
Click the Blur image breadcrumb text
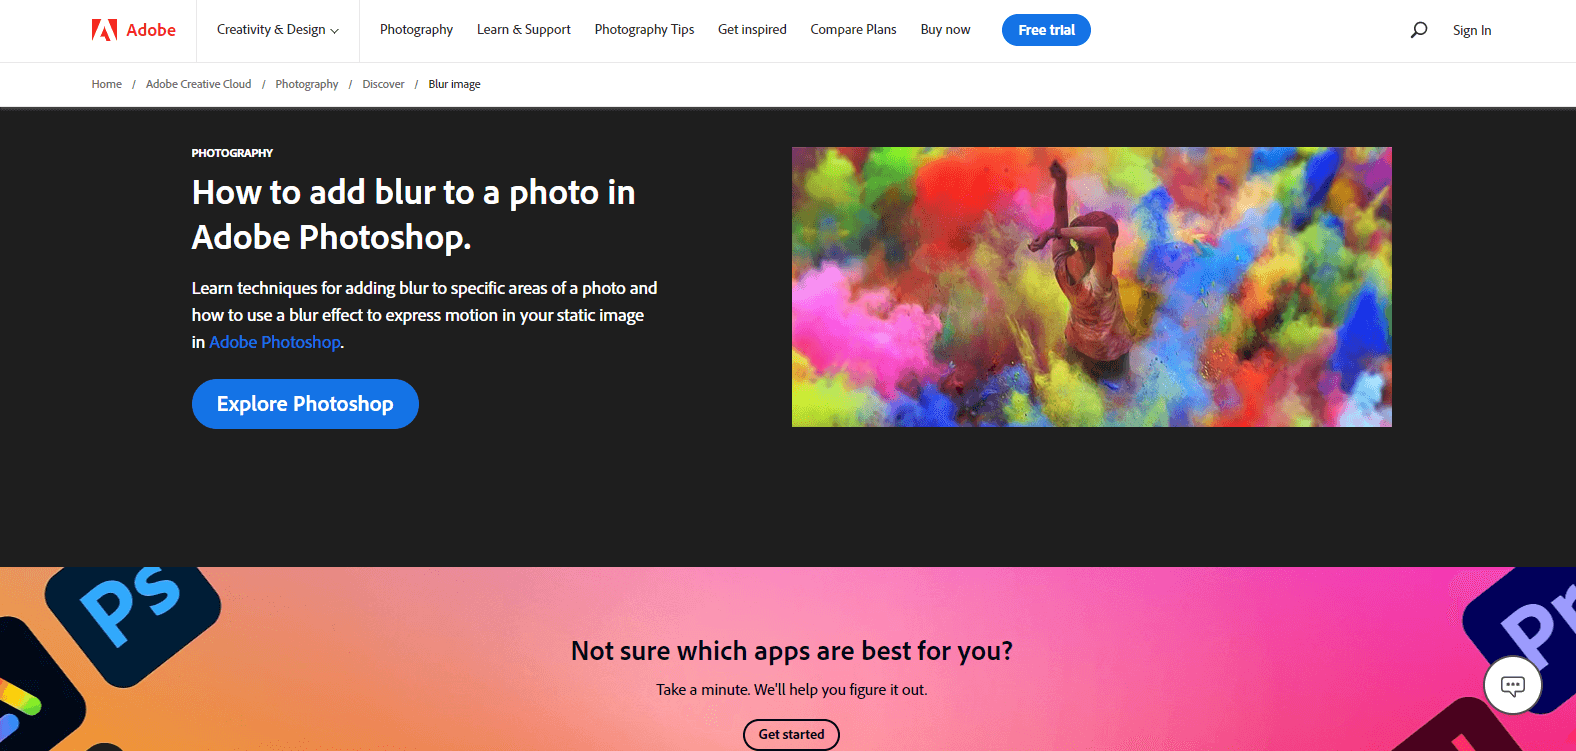click(x=454, y=84)
